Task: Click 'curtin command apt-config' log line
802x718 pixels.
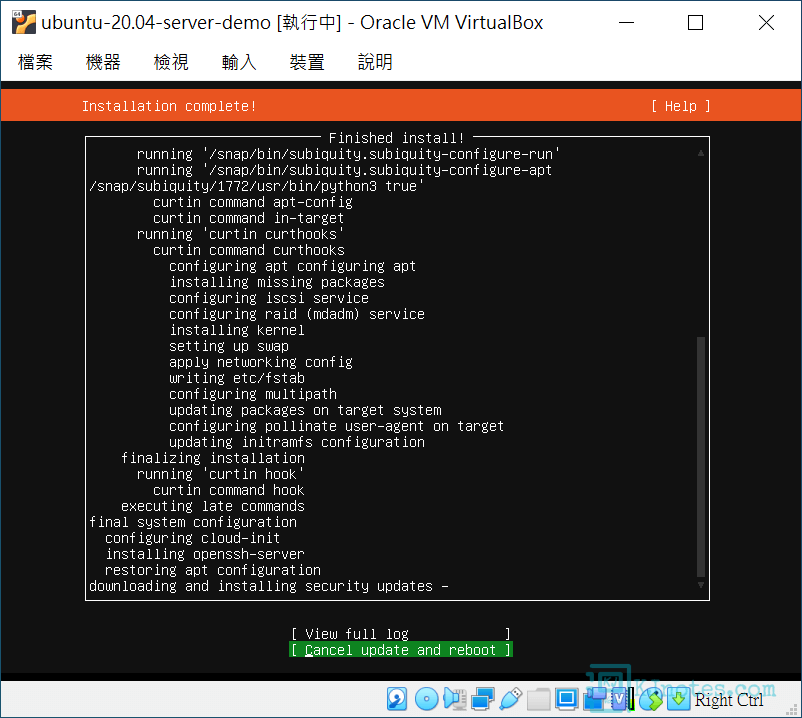Action: [253, 202]
